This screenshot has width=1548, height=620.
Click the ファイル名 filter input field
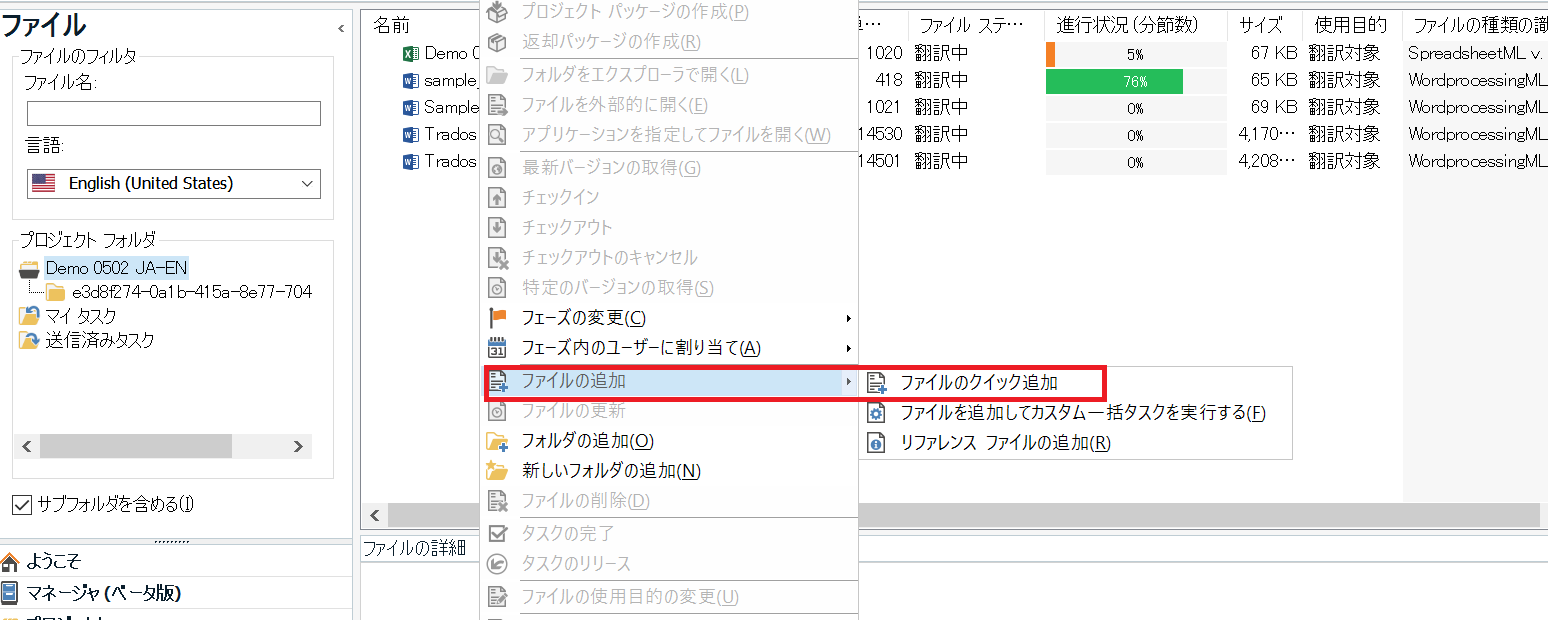173,113
